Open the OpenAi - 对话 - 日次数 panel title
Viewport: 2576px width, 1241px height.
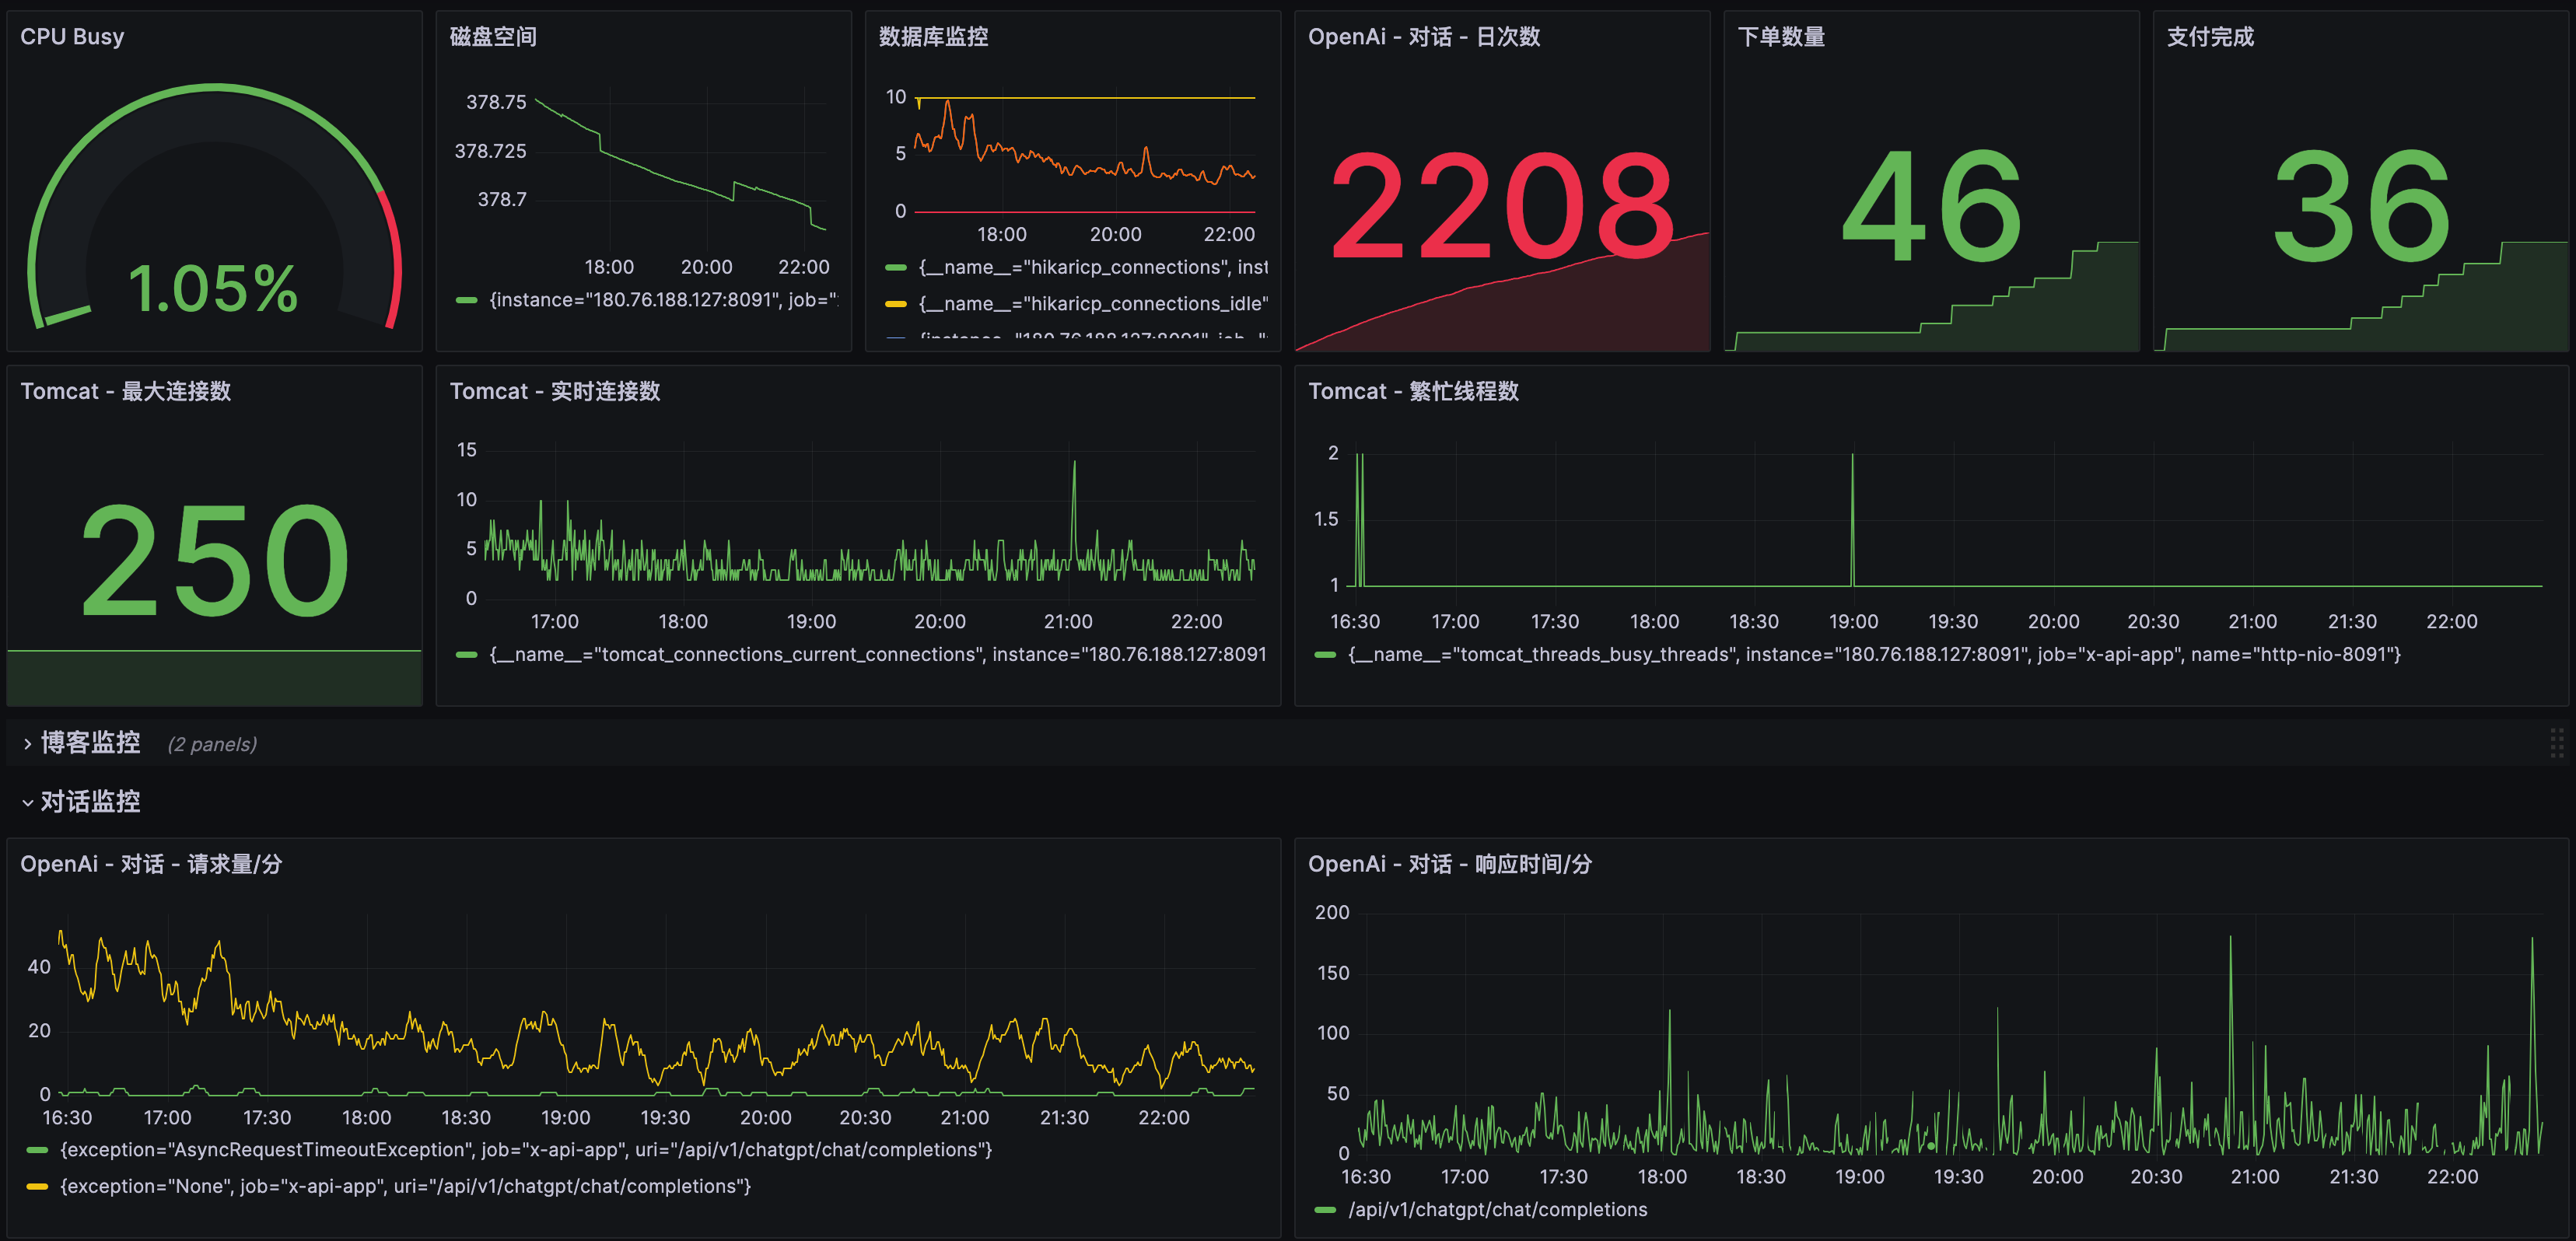1424,37
